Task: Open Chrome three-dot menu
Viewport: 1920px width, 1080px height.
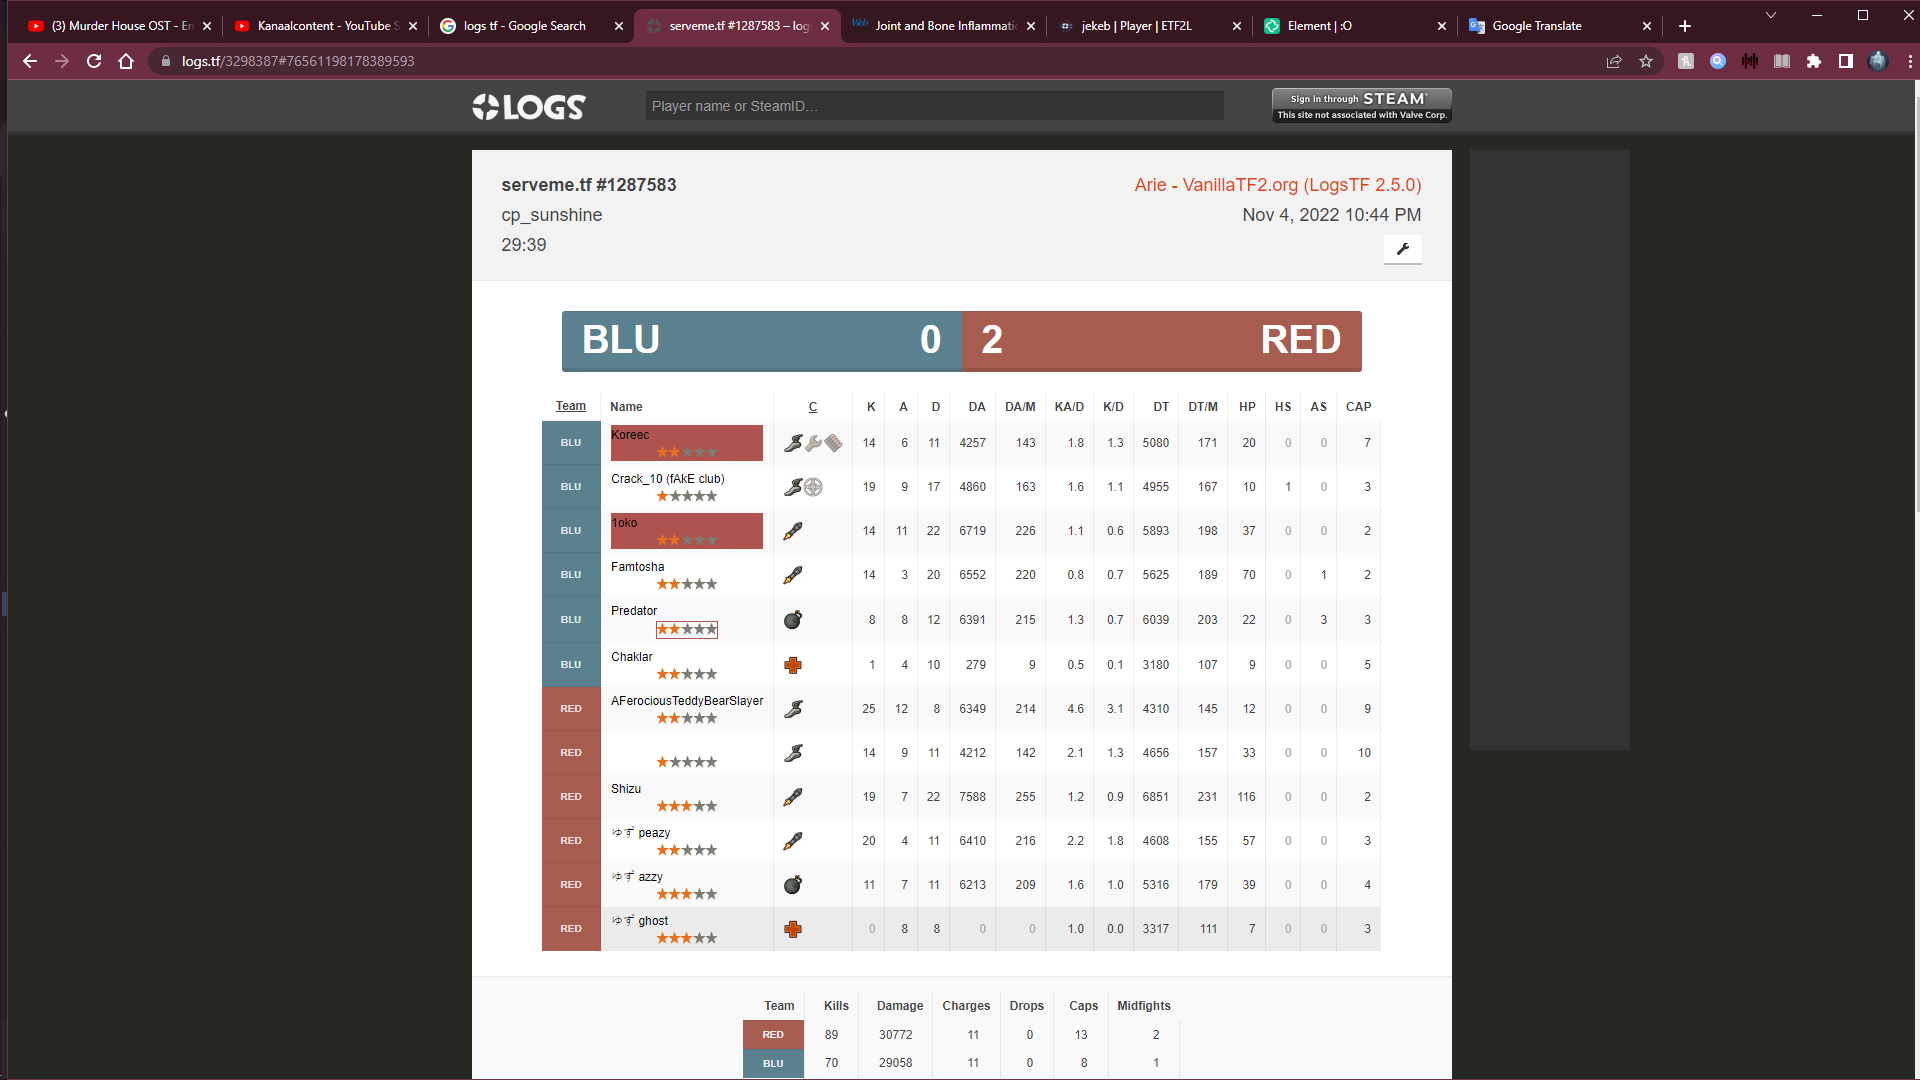Action: click(1910, 61)
